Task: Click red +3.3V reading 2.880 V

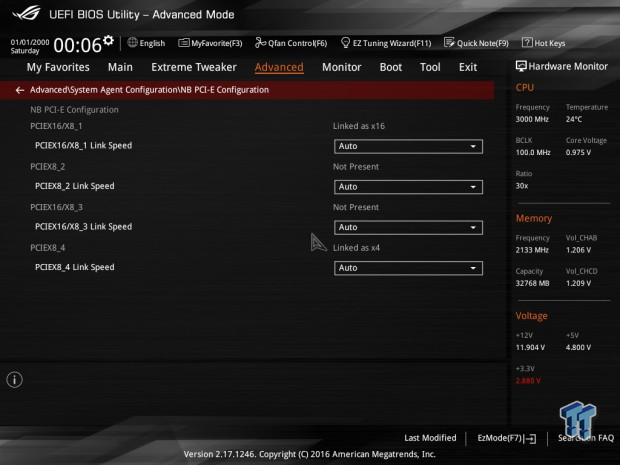Action: [528, 381]
